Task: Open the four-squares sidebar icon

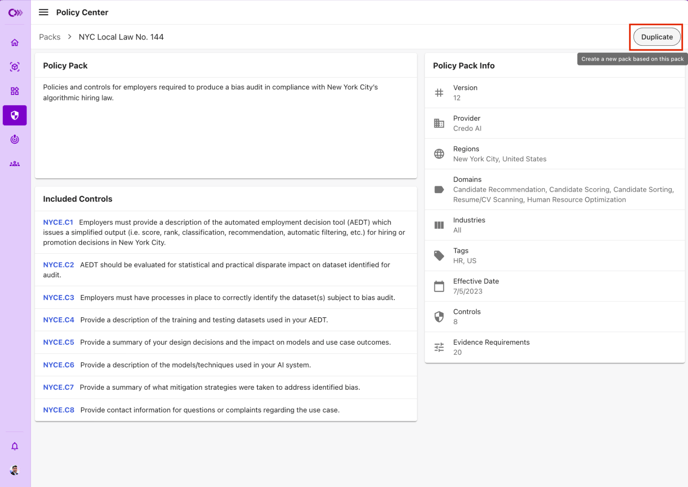Action: [15, 91]
